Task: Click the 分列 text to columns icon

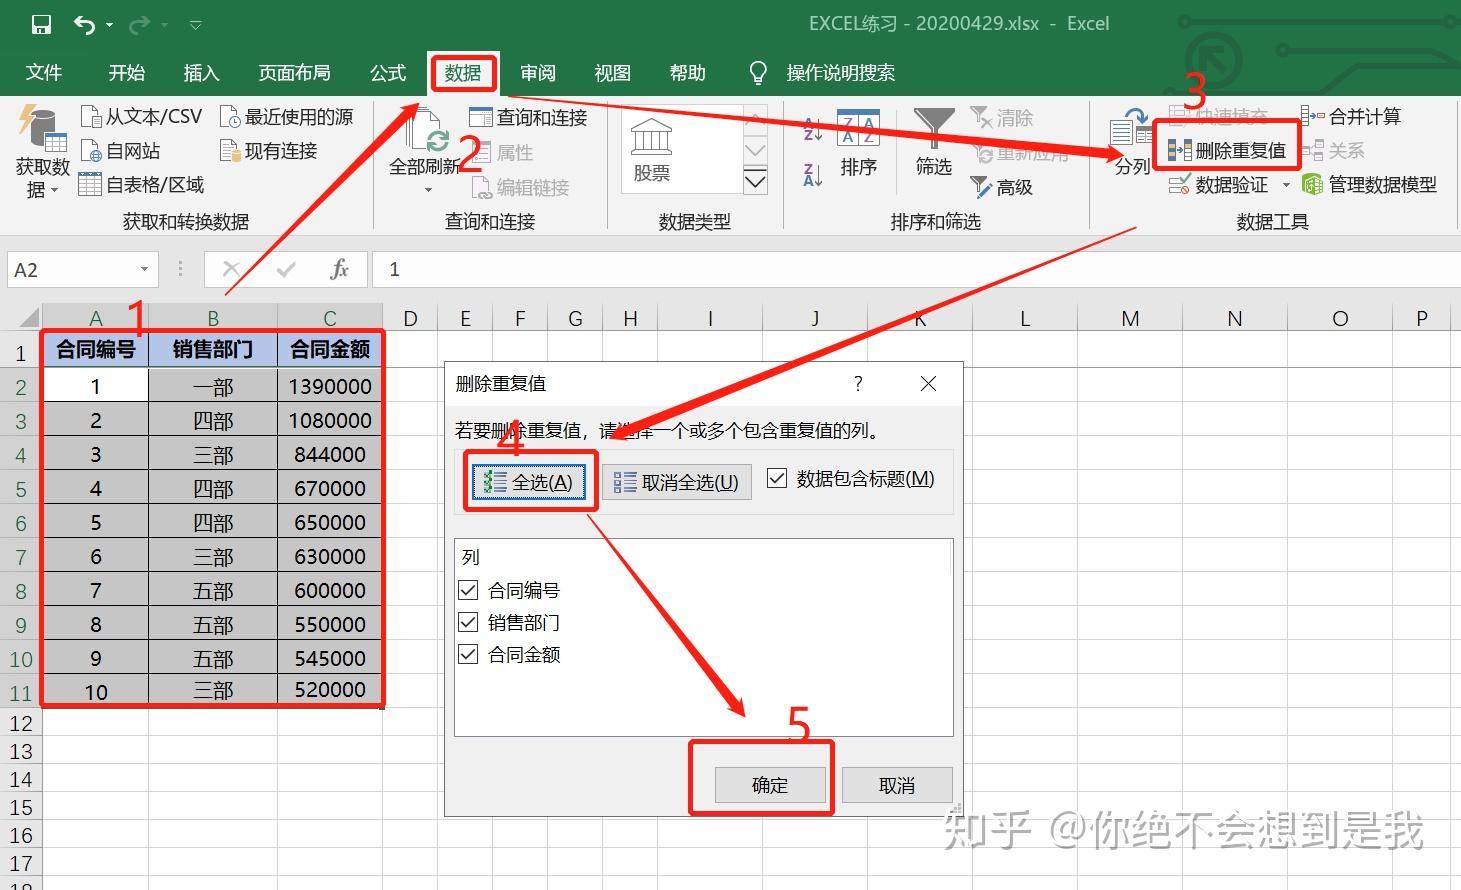Action: click(x=1132, y=142)
